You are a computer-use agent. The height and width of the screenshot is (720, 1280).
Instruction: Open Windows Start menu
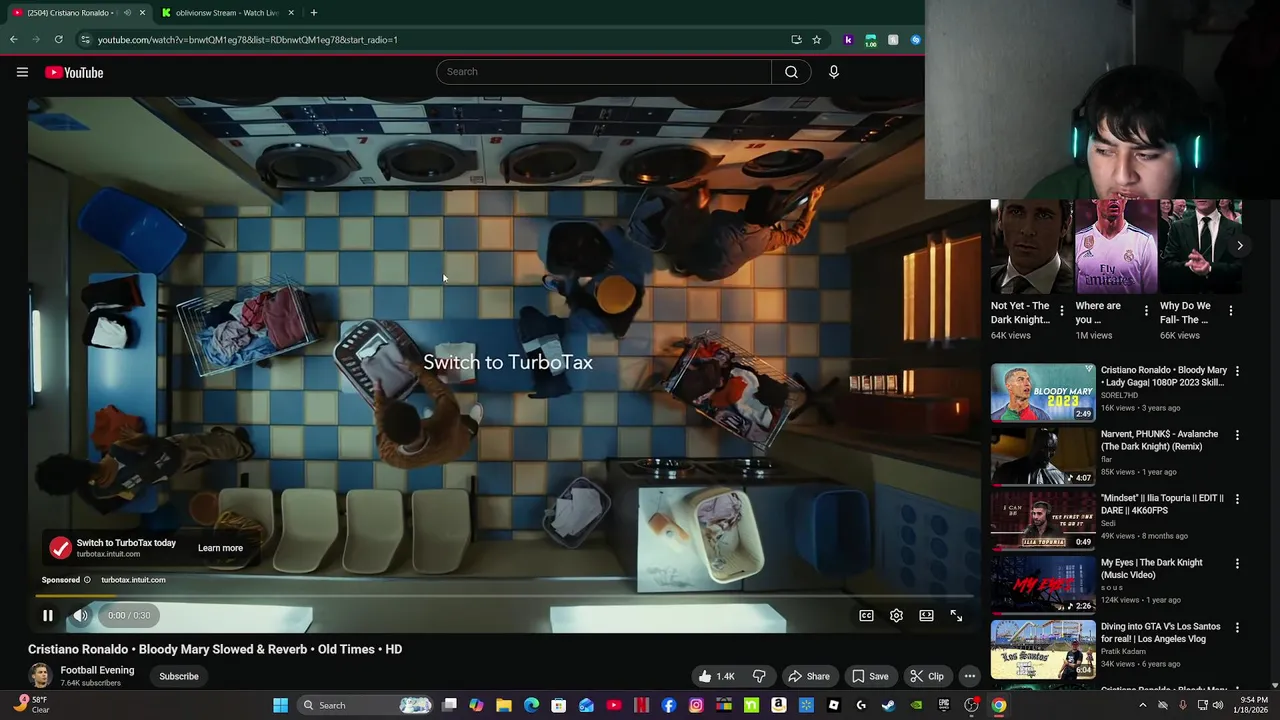click(281, 705)
